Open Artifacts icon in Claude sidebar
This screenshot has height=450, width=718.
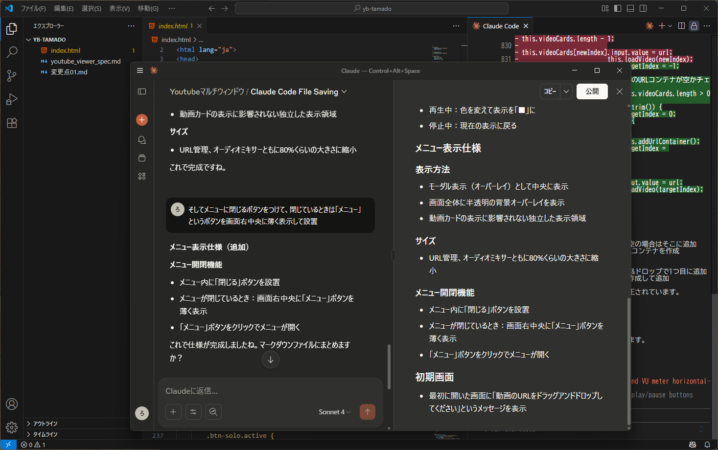click(x=142, y=176)
